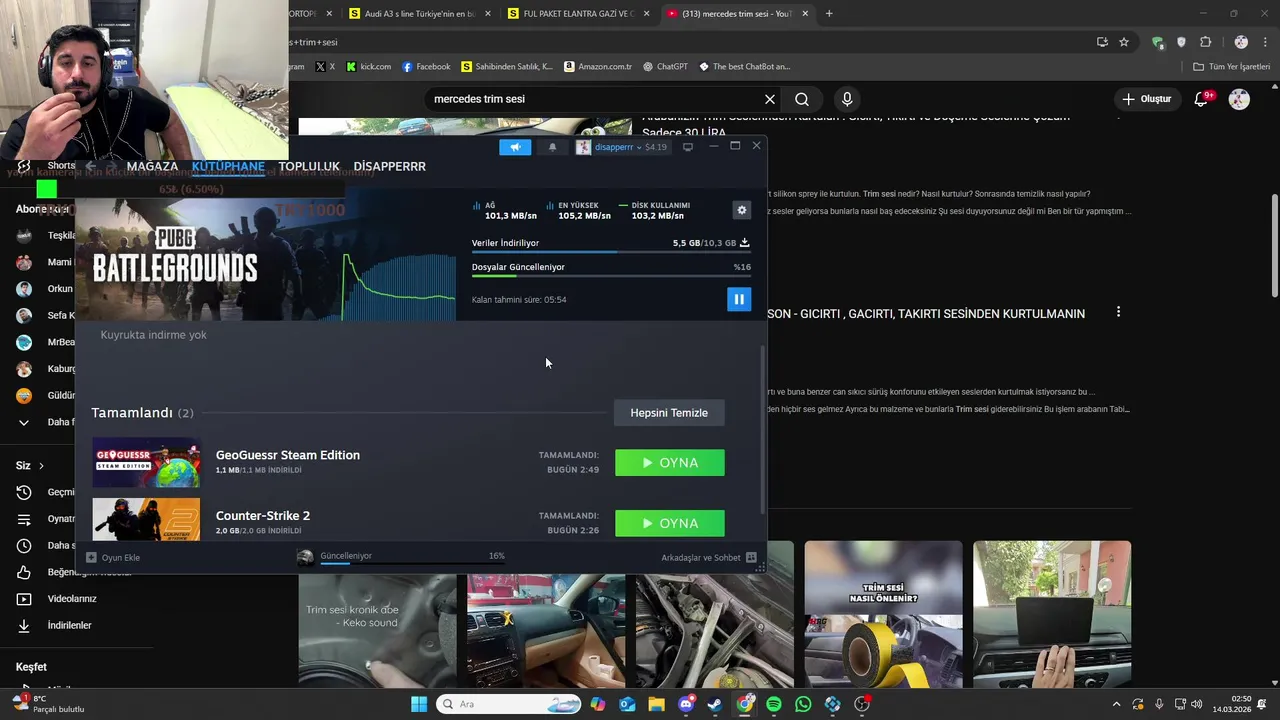Click Steam announcements megaphone icon

coord(515,147)
